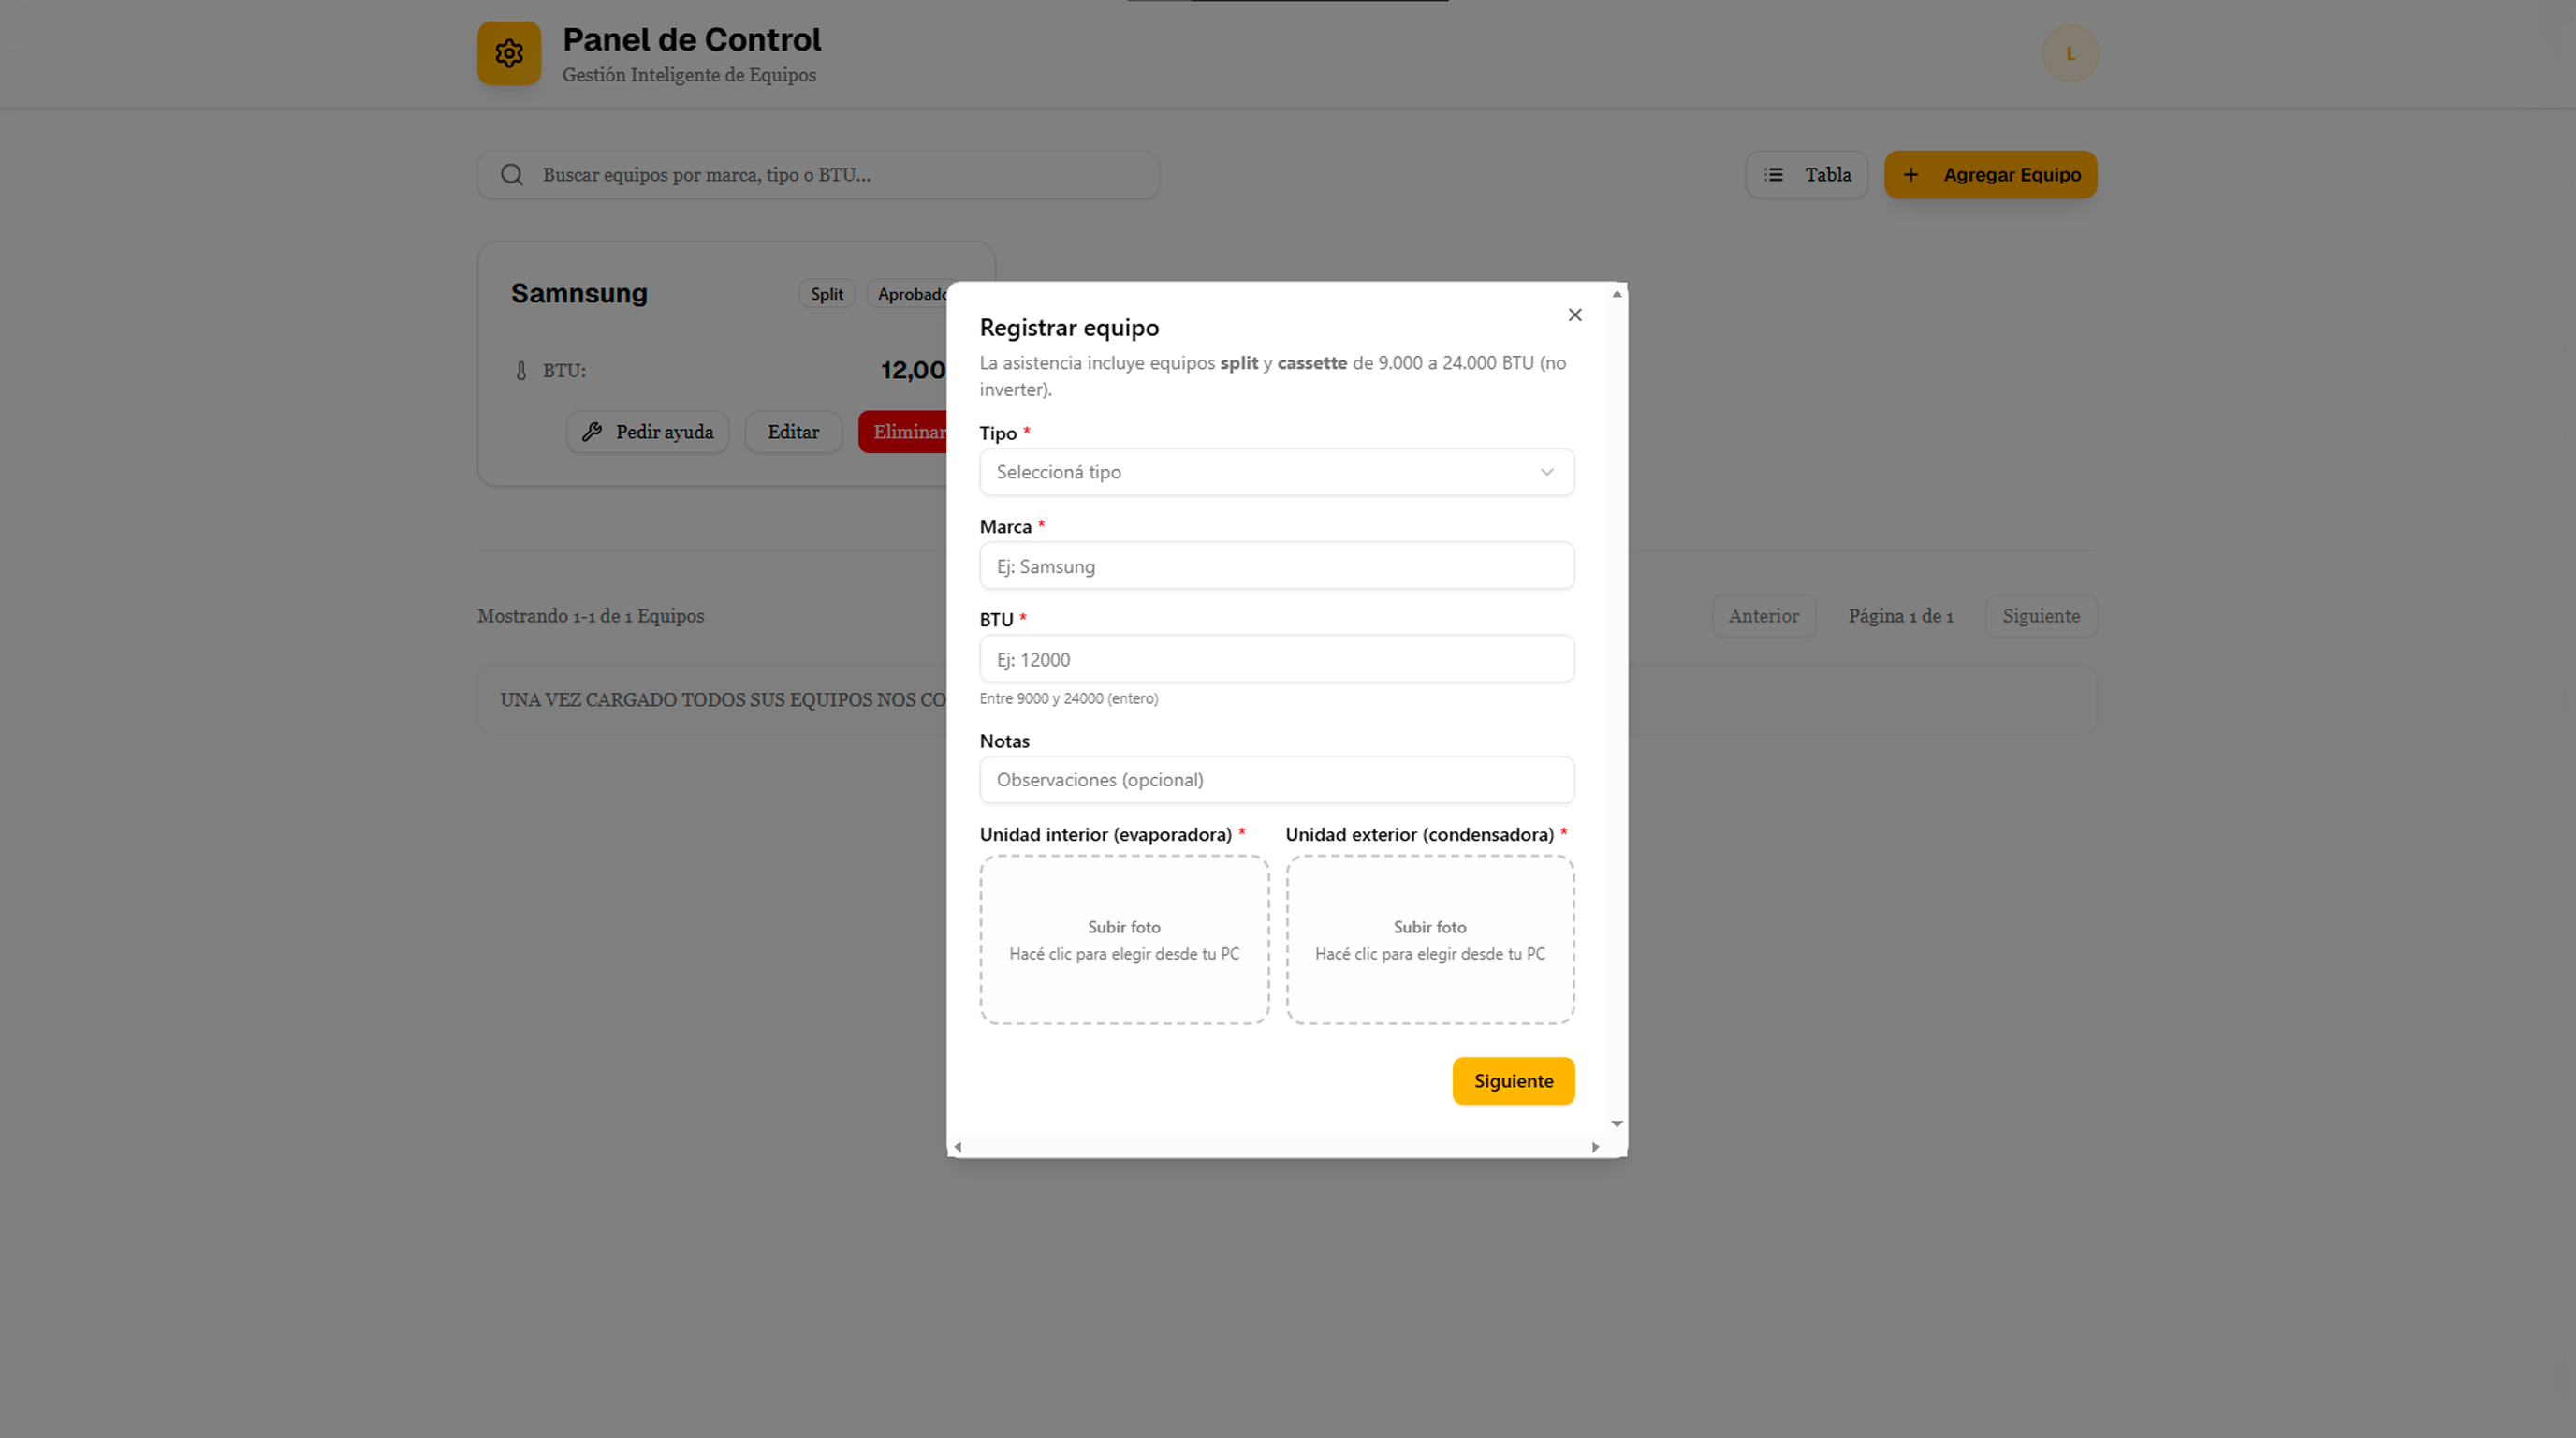
Task: Focus the Notas observations field
Action: click(1277, 780)
